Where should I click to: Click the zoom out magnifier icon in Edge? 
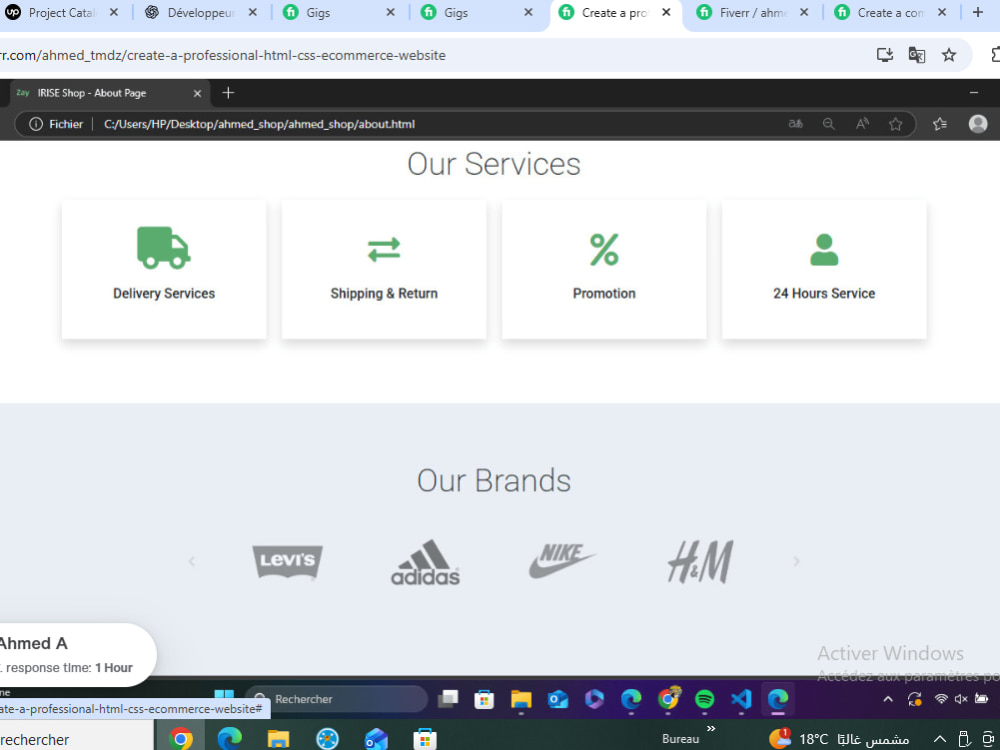click(828, 124)
